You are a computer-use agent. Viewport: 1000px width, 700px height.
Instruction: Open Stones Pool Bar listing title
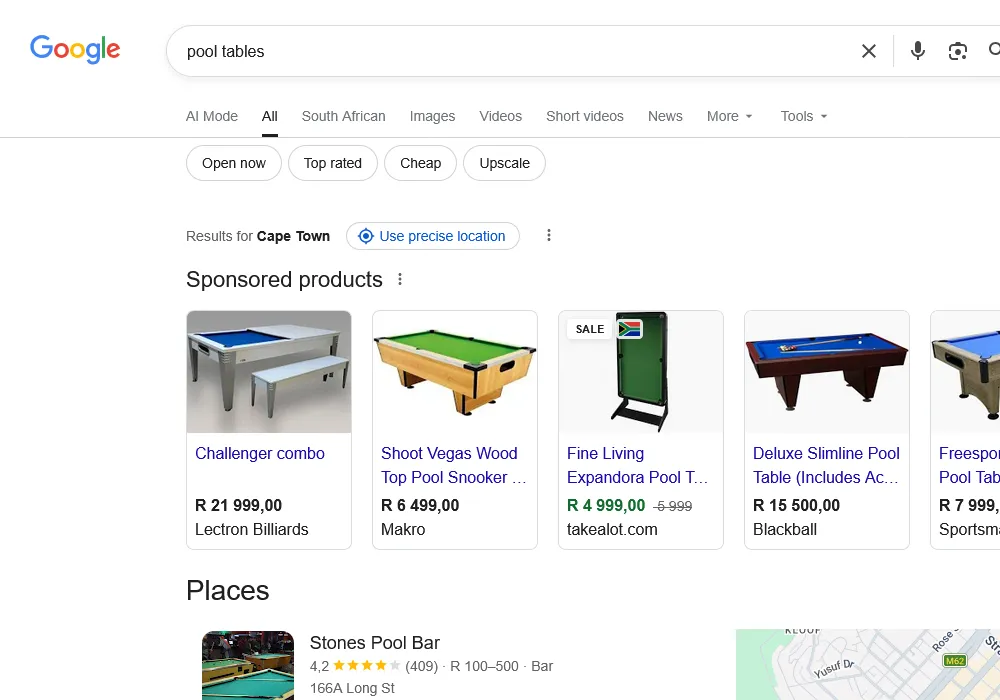pos(375,643)
